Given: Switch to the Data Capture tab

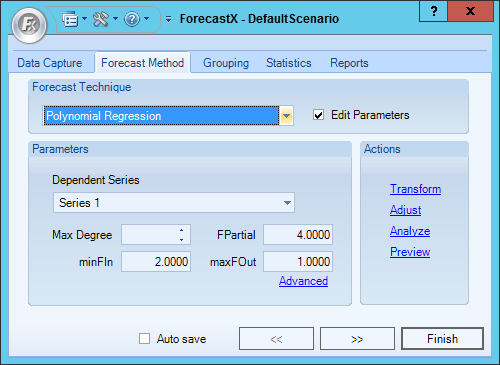Looking at the screenshot, I should tap(50, 63).
